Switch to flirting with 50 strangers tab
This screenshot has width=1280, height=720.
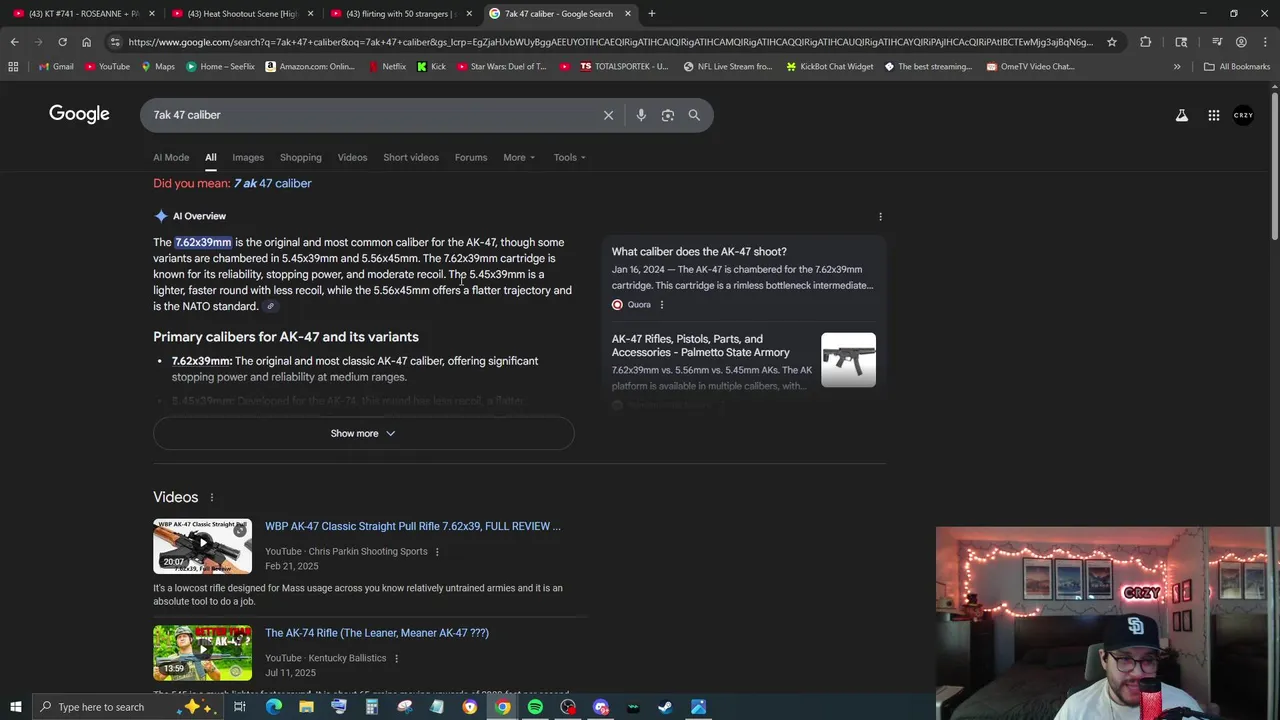tap(400, 14)
